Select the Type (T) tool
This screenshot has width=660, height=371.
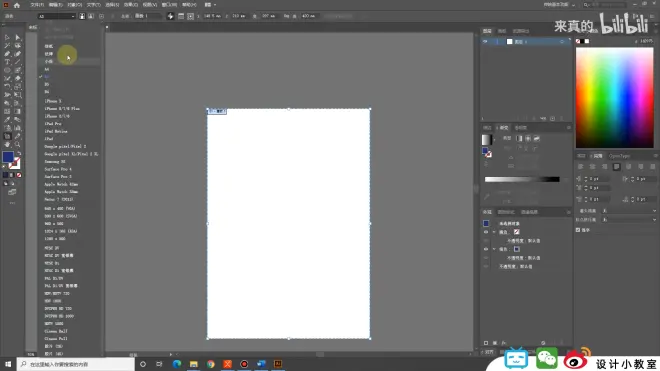tap(7, 62)
